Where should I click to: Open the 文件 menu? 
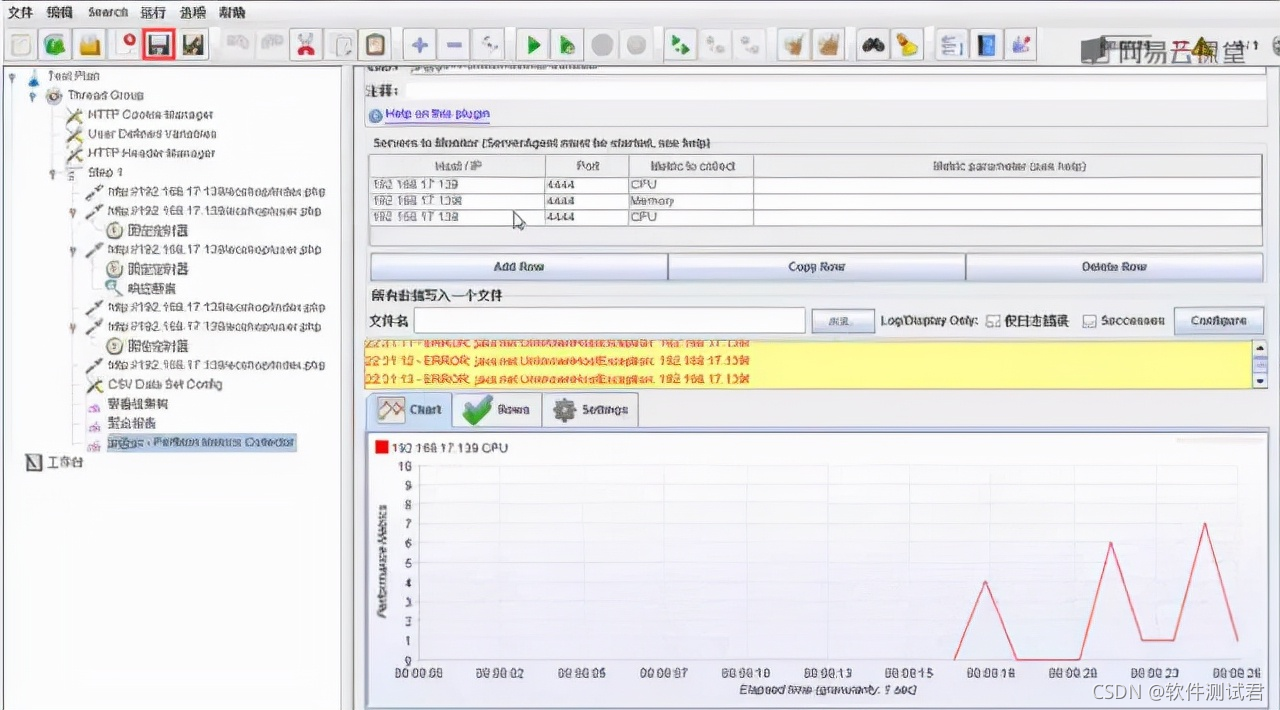tap(20, 12)
